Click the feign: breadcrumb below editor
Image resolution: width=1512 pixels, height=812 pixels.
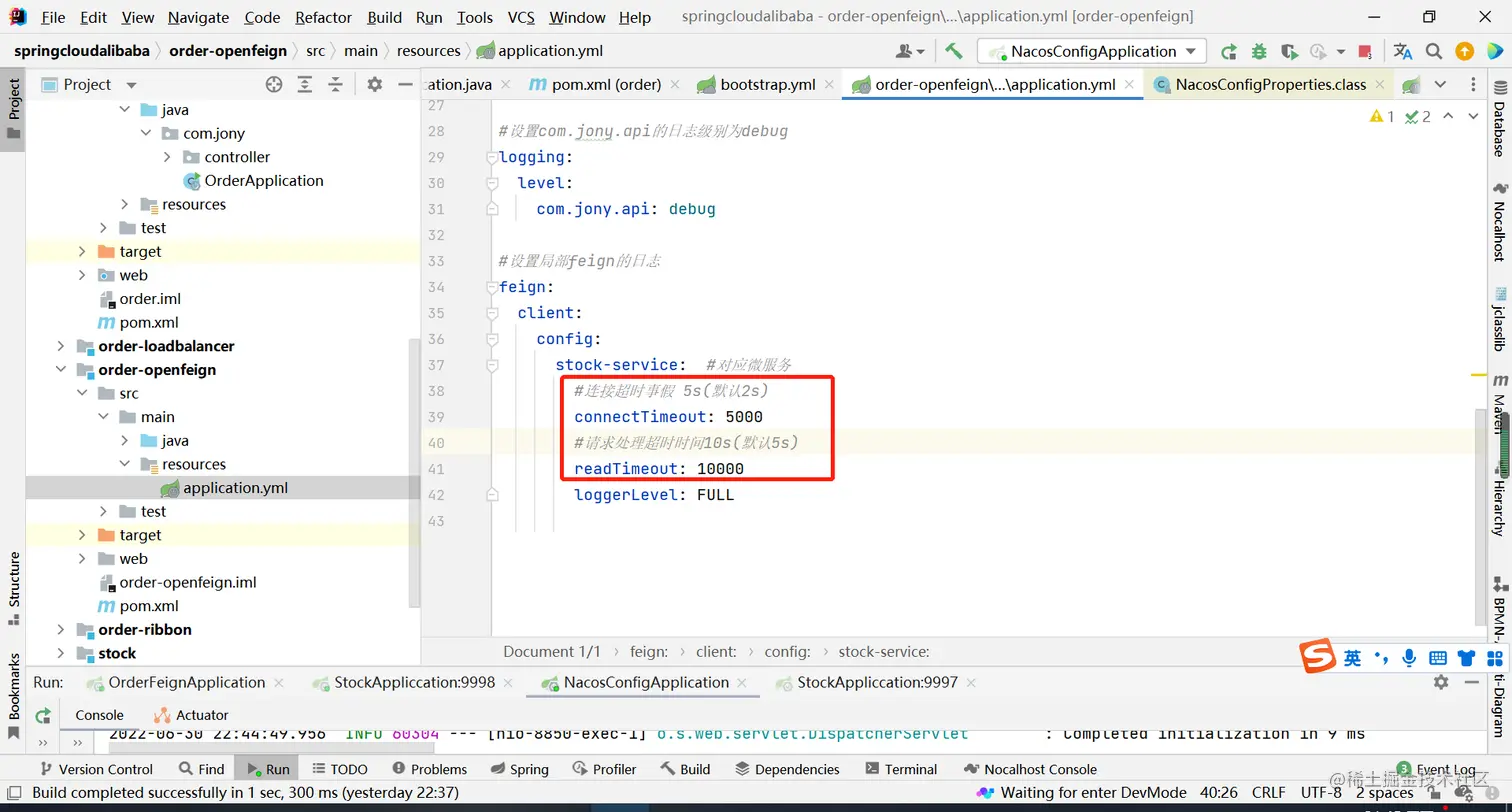tap(649, 651)
